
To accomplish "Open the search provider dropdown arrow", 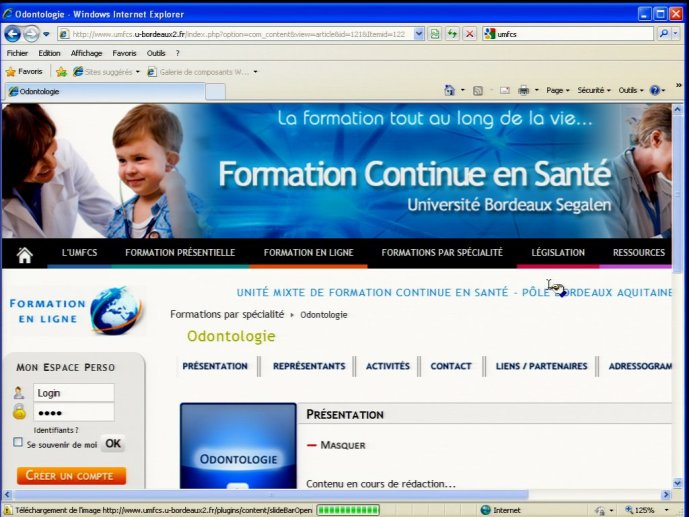I will (676, 33).
